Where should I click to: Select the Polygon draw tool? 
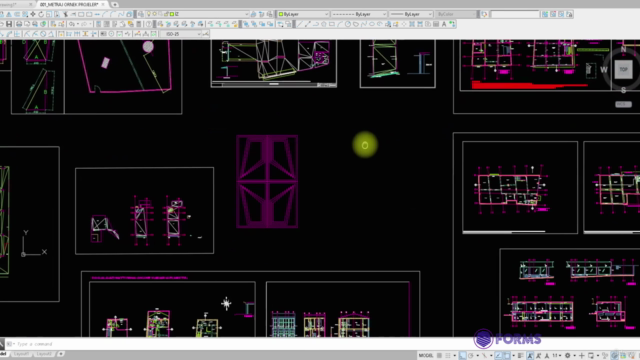[324, 24]
